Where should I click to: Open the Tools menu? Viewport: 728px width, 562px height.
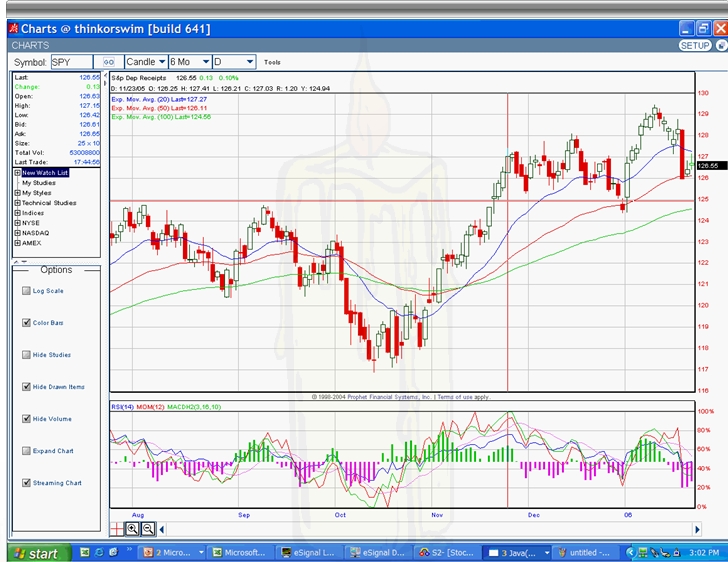point(272,62)
